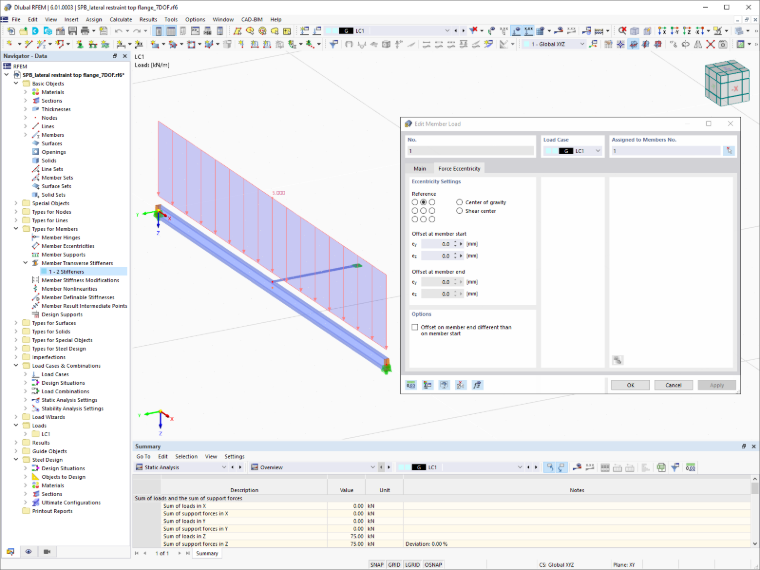Toggle GRID in the status bar

394,565
